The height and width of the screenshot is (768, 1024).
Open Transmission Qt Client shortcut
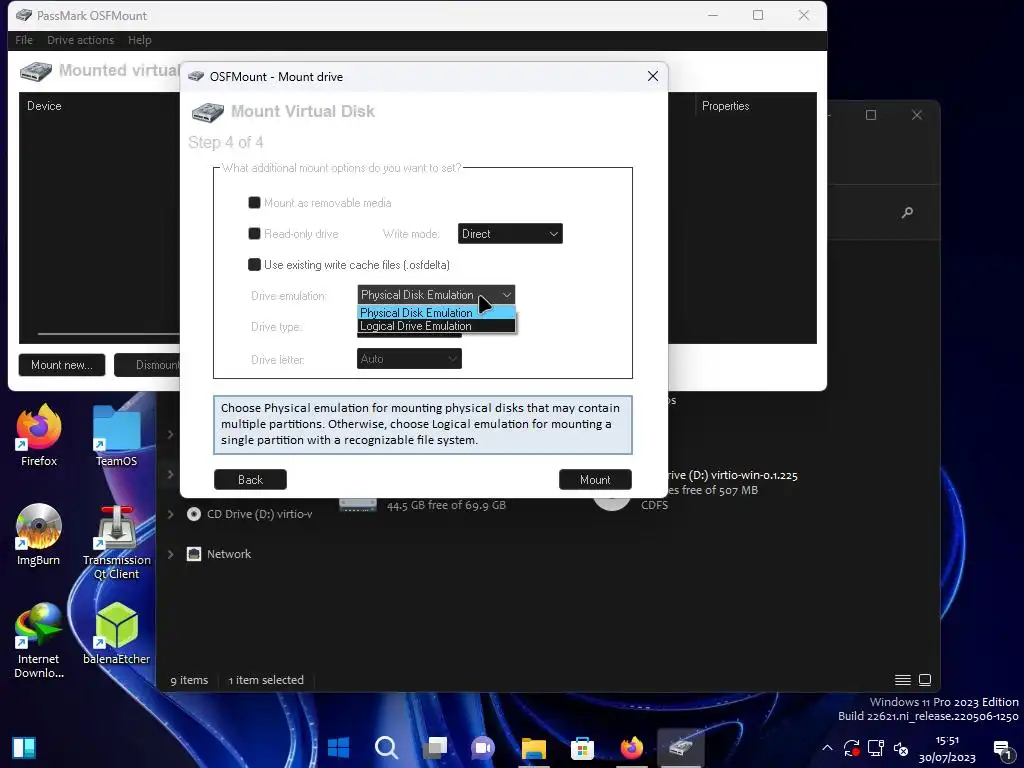coord(116,542)
